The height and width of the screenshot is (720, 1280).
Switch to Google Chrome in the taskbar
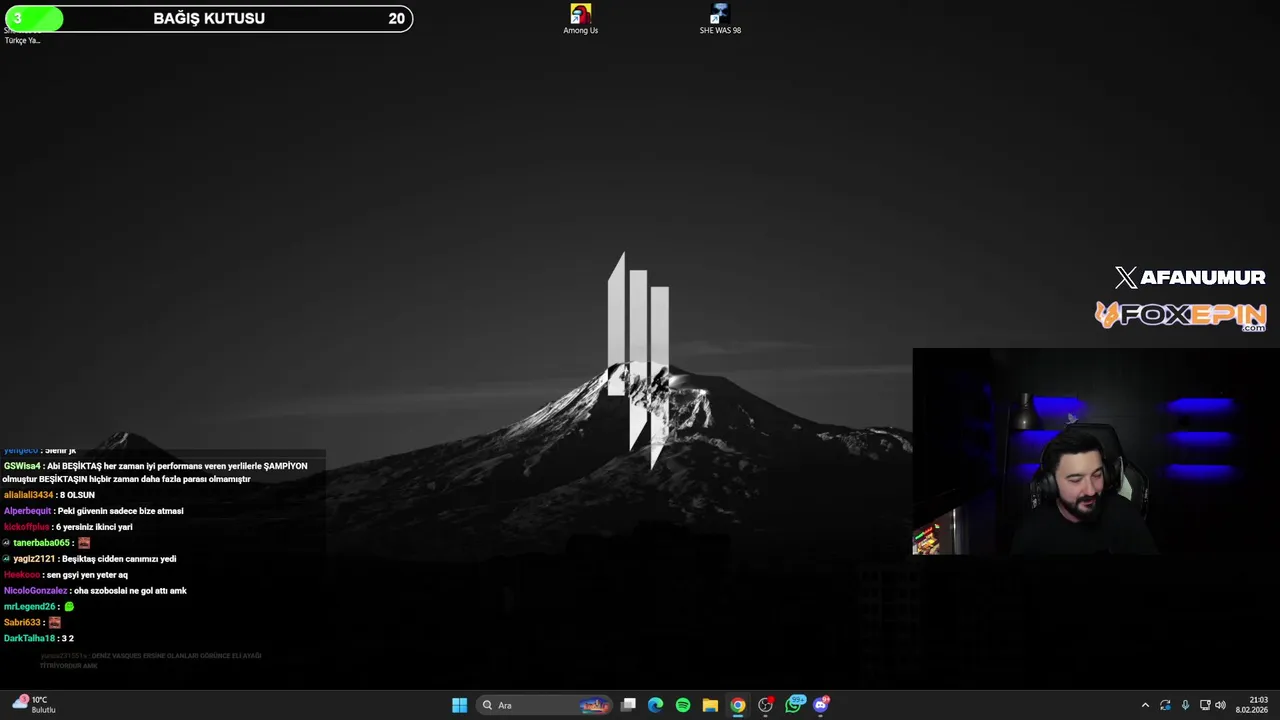738,705
